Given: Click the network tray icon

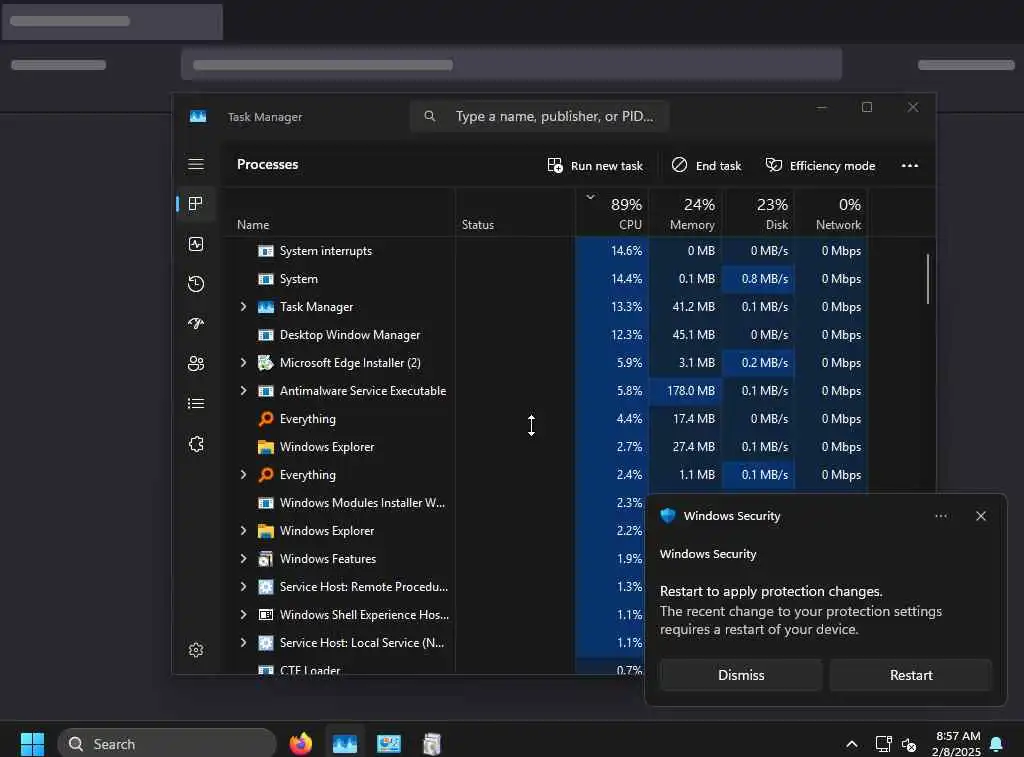Looking at the screenshot, I should [x=883, y=744].
